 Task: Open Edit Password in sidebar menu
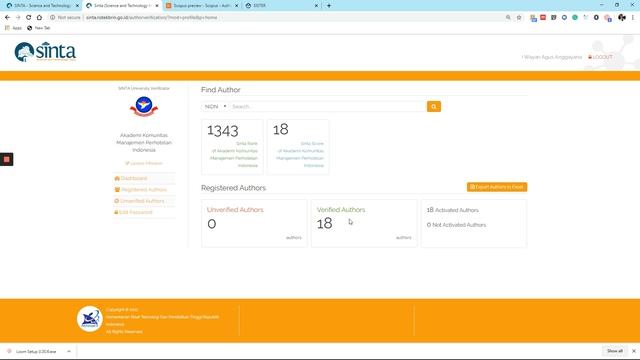click(x=133, y=212)
